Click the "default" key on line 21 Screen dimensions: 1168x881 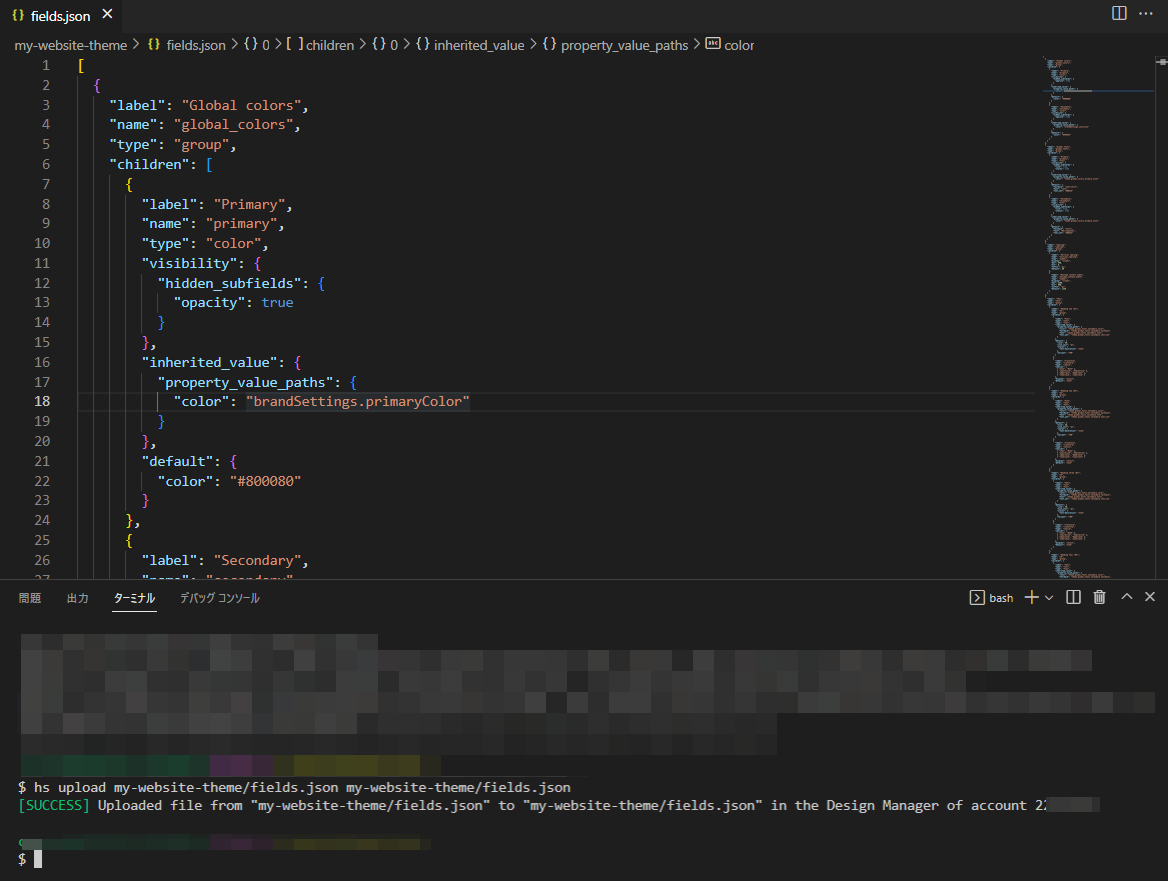click(x=177, y=461)
